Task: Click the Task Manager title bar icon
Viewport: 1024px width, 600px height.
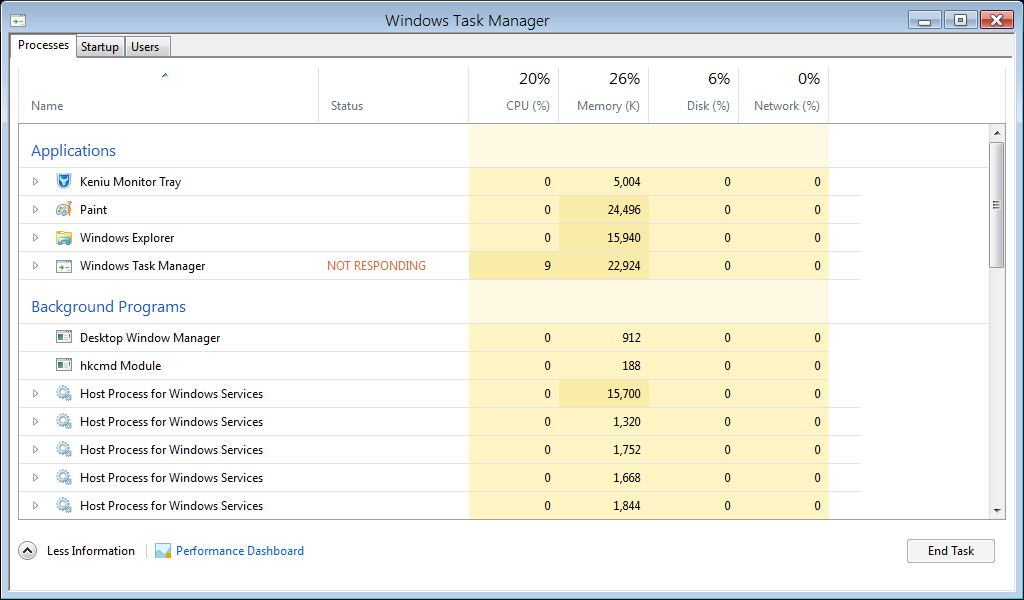Action: [18, 21]
